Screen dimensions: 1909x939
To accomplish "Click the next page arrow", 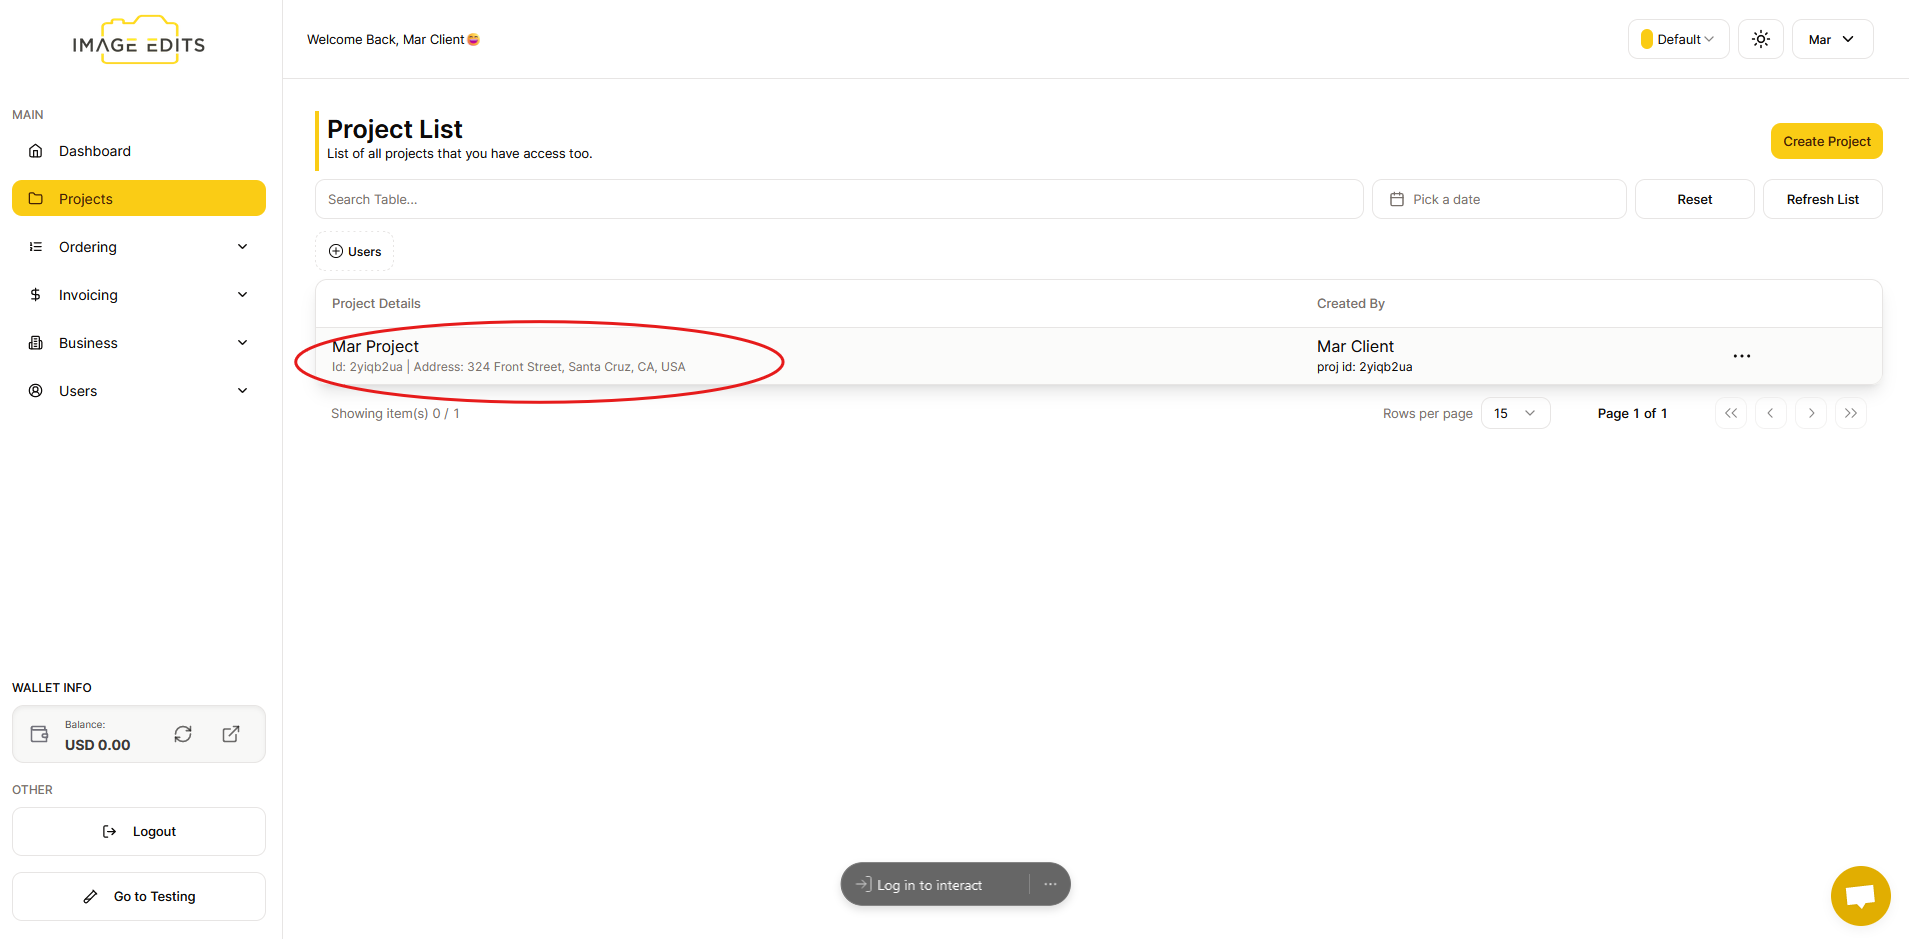I will pyautogui.click(x=1810, y=413).
